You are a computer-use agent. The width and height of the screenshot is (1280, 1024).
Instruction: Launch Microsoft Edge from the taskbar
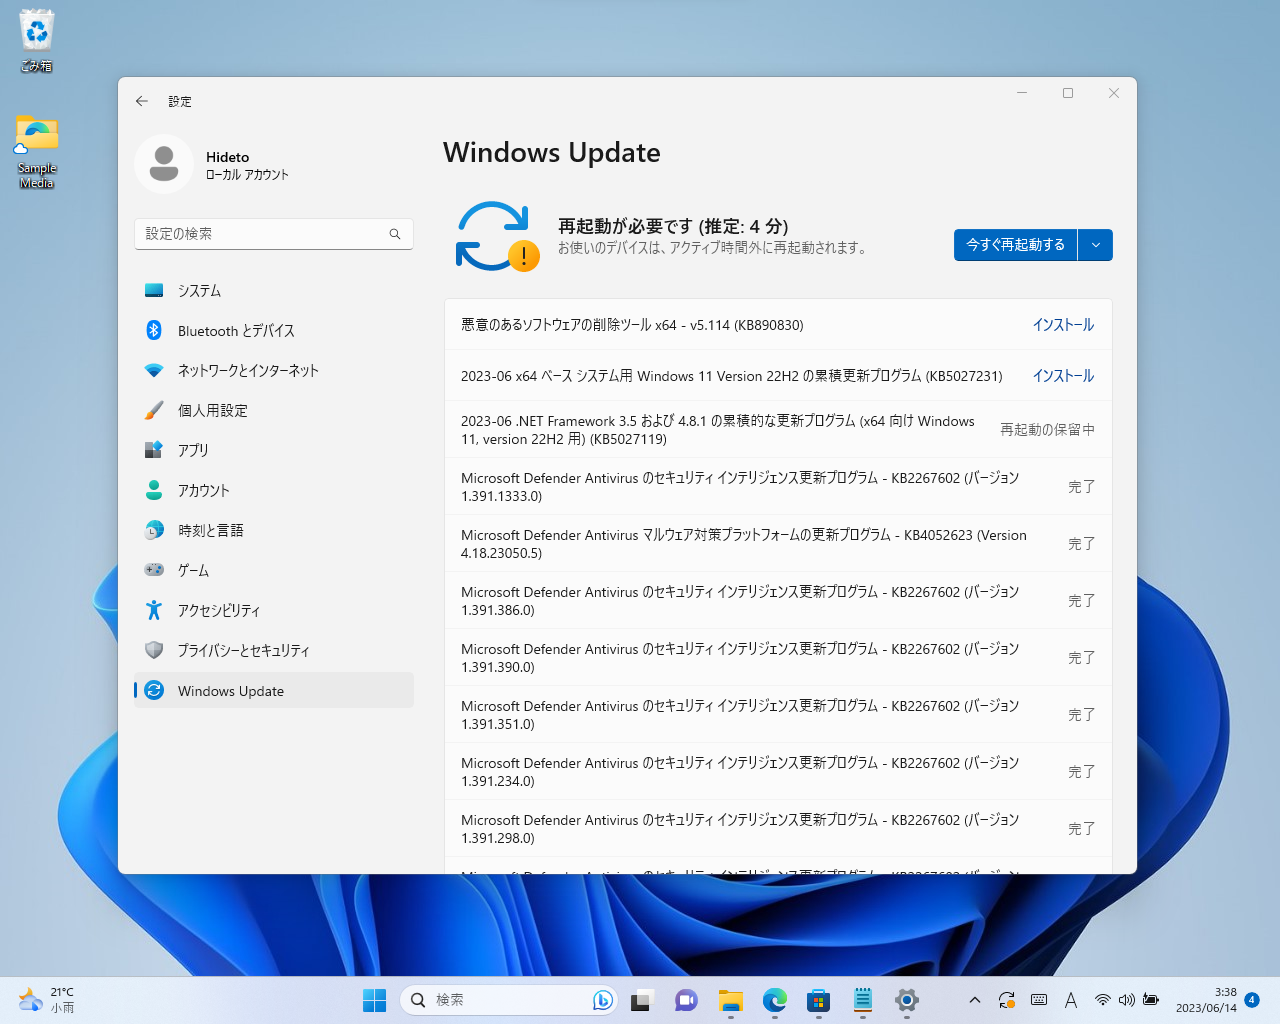(775, 999)
